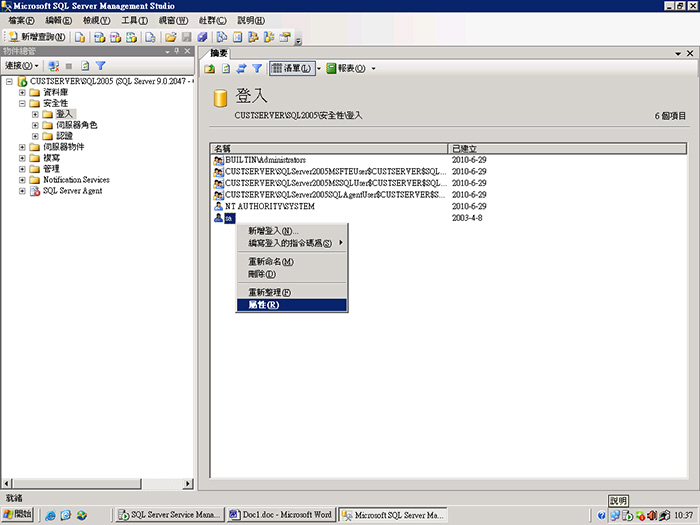This screenshot has width=700, height=525.
Task: Click the Template Explorer icon in main toolbar
Action: [x=269, y=37]
